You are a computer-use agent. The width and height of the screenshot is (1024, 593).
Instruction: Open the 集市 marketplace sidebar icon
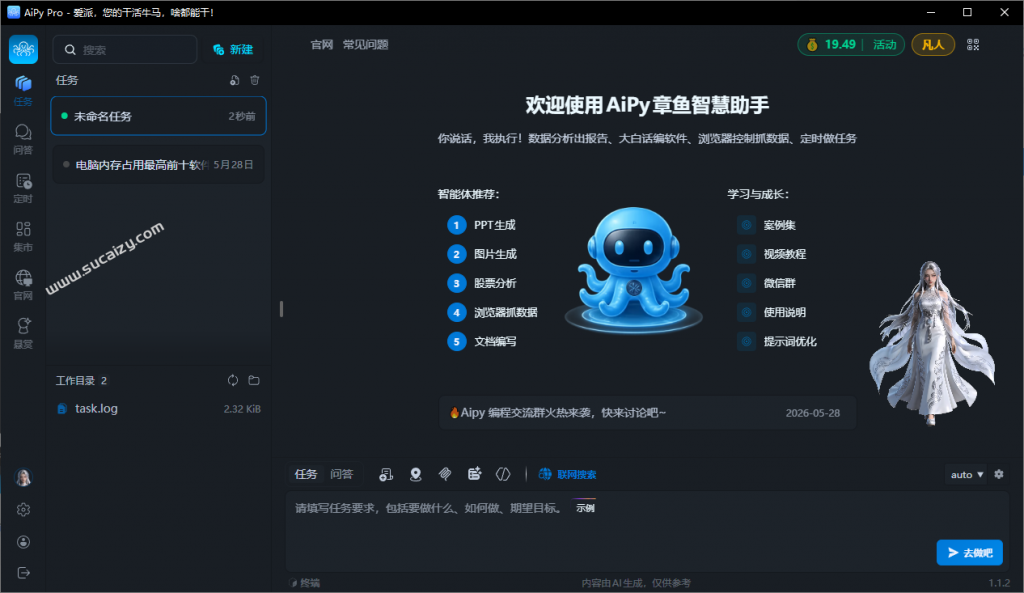tap(24, 236)
